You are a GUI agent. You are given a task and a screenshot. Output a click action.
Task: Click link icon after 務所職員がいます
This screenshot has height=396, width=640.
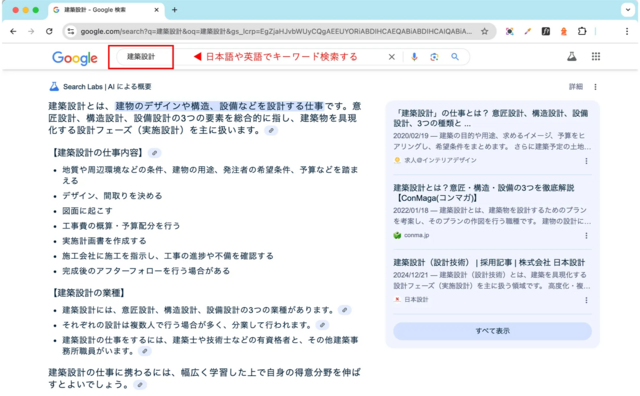click(x=144, y=351)
